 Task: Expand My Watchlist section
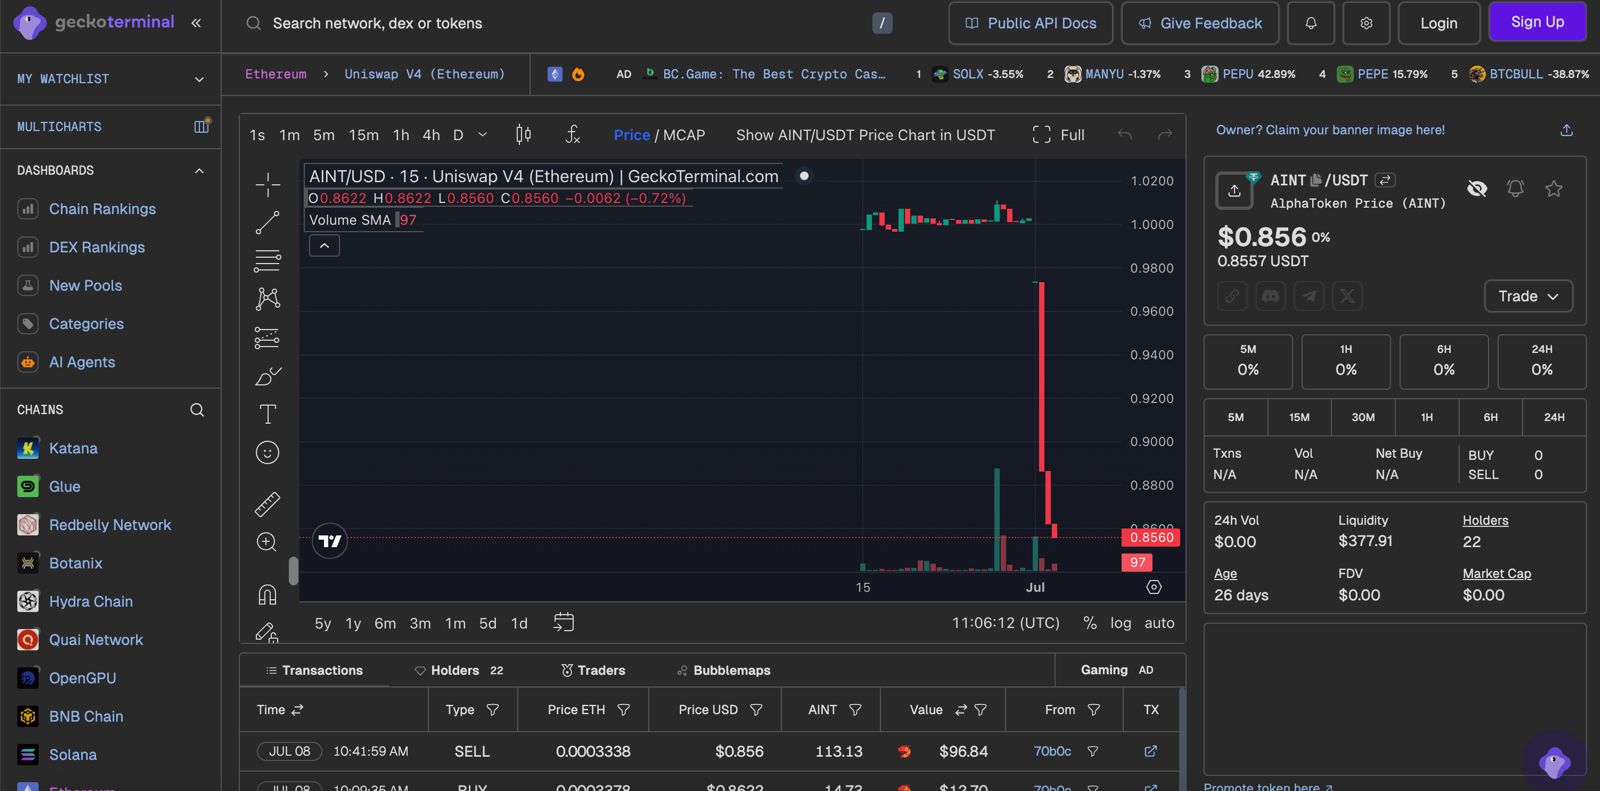click(199, 79)
